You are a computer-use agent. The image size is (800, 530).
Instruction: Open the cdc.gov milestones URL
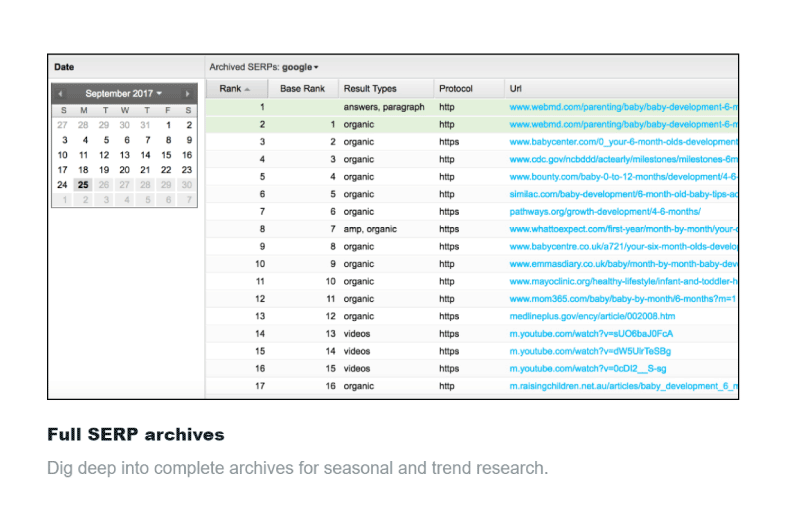click(x=623, y=159)
